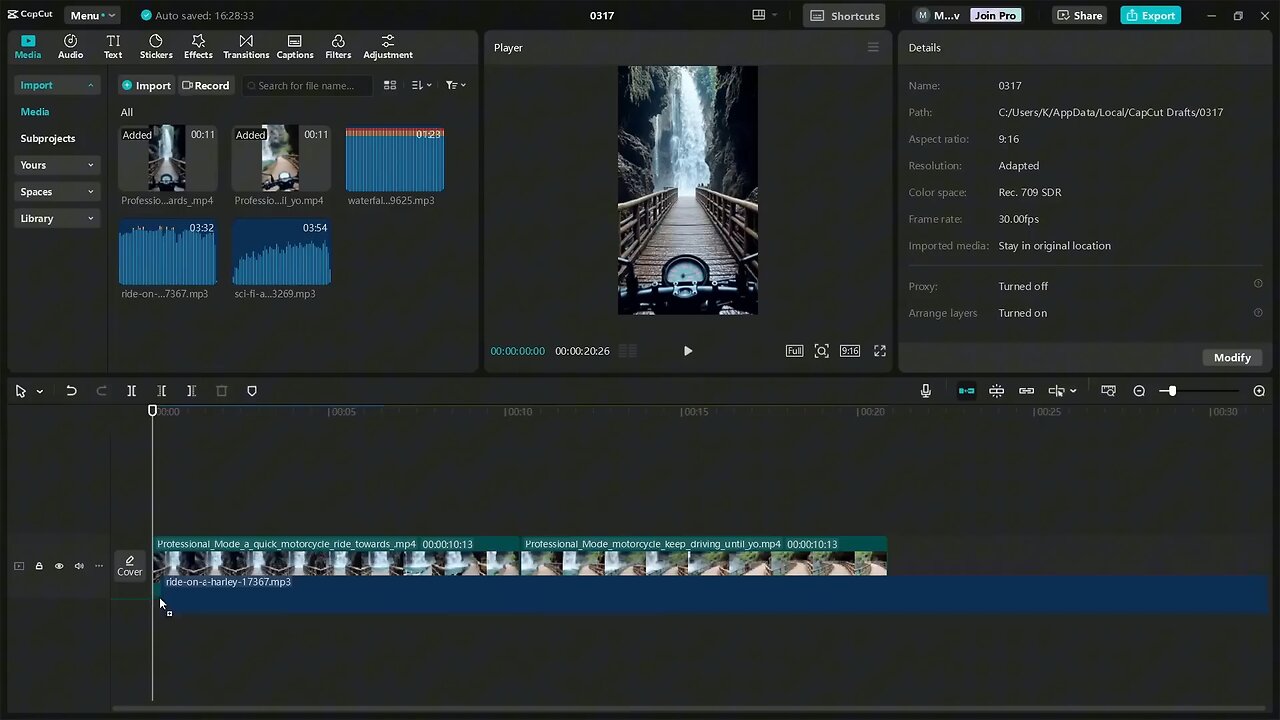Open the Stickers tab
The image size is (1280, 720).
pyautogui.click(x=156, y=47)
